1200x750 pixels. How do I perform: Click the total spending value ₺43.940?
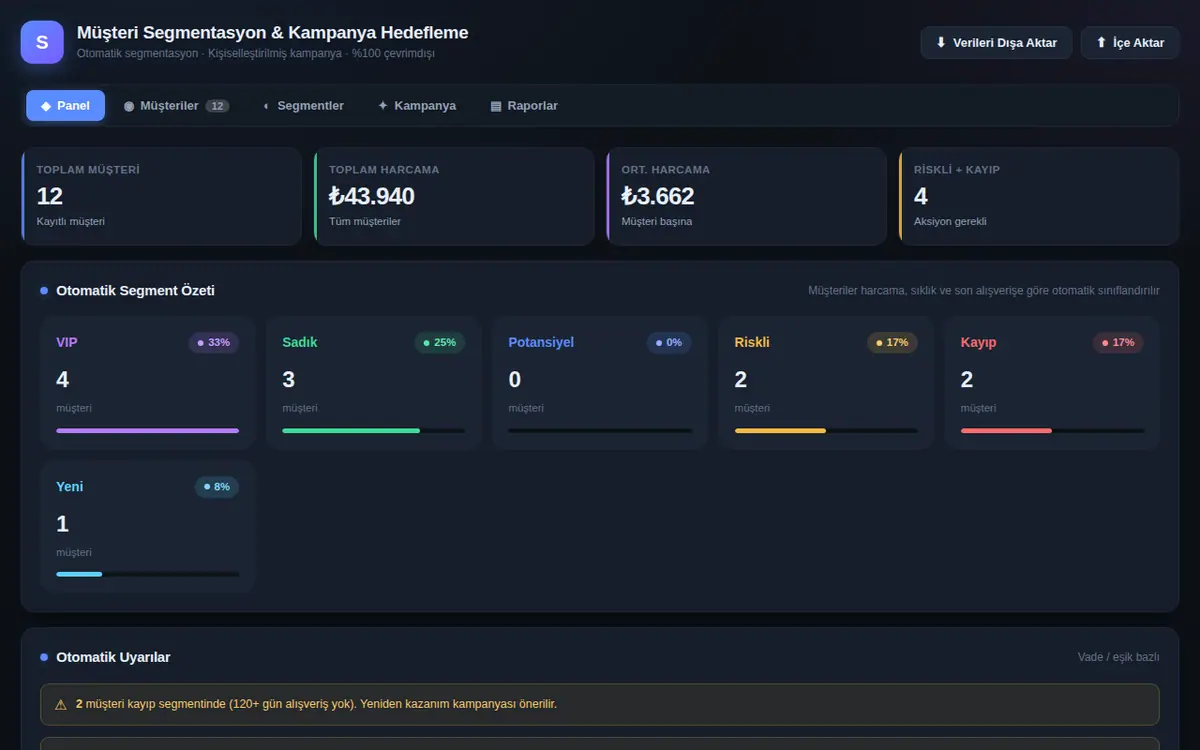(x=372, y=196)
